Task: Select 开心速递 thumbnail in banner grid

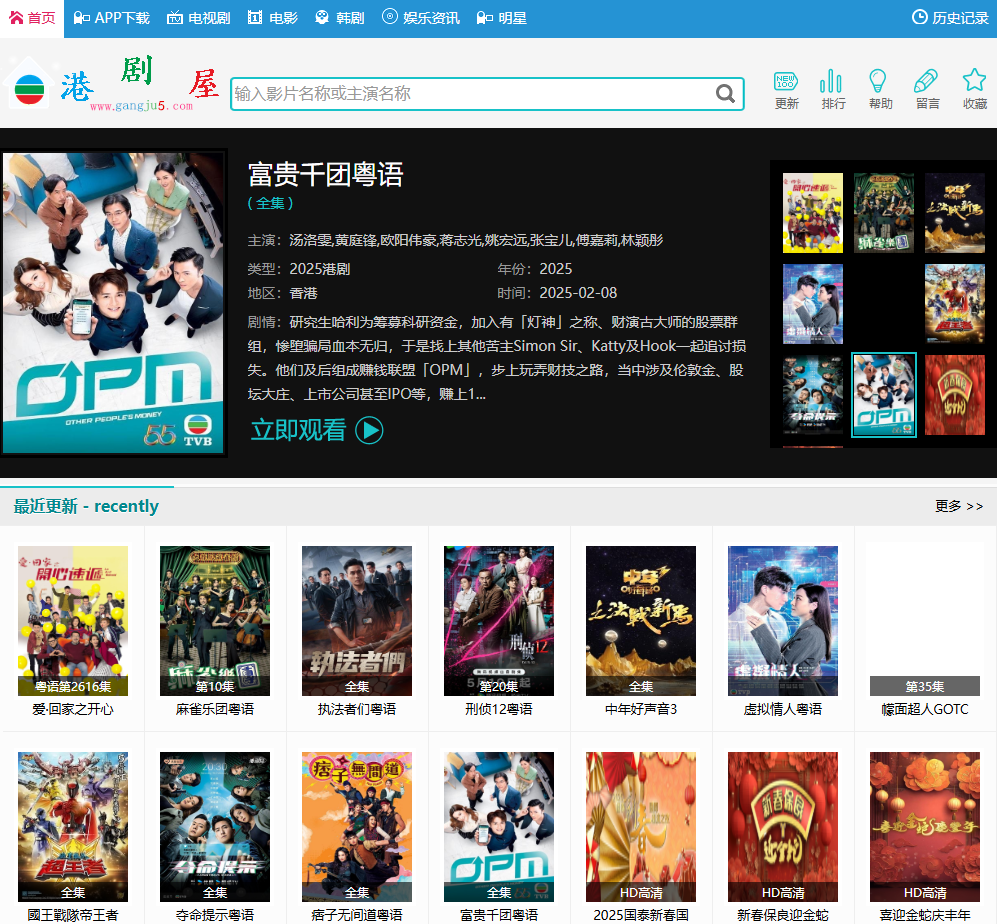Action: click(x=813, y=213)
